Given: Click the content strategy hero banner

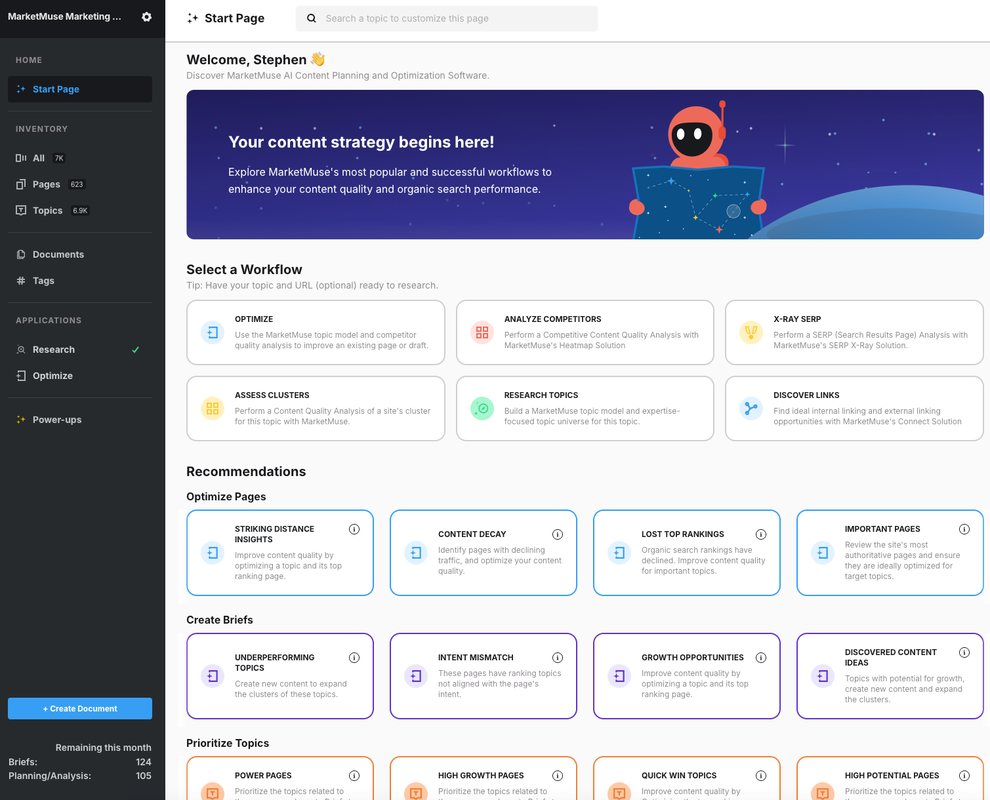Looking at the screenshot, I should pos(585,164).
